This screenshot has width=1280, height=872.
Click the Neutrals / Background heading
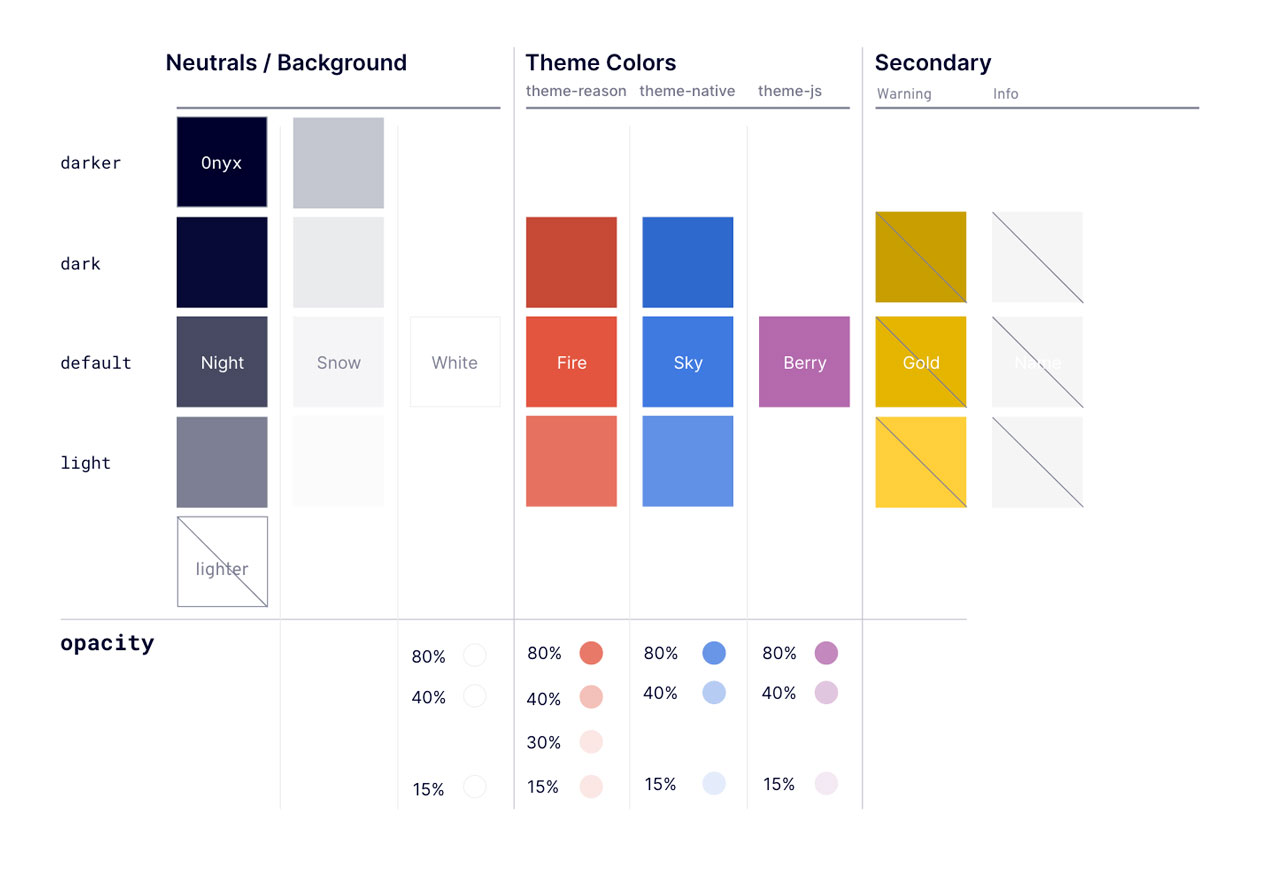click(x=286, y=63)
